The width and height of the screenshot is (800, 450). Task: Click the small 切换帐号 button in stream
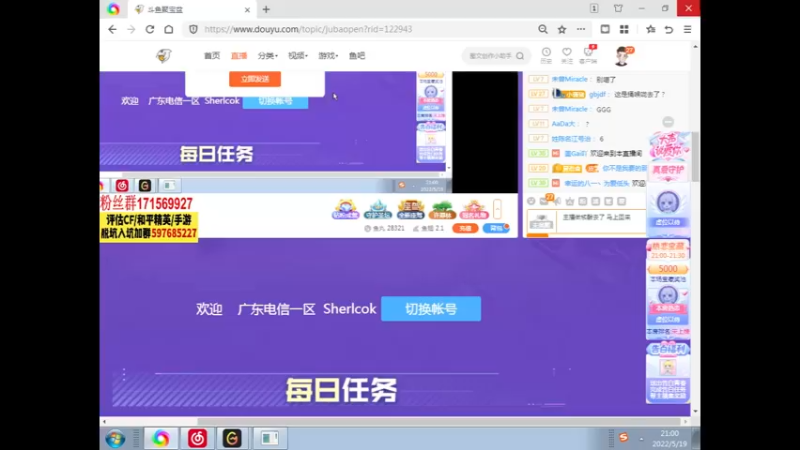coord(276,101)
